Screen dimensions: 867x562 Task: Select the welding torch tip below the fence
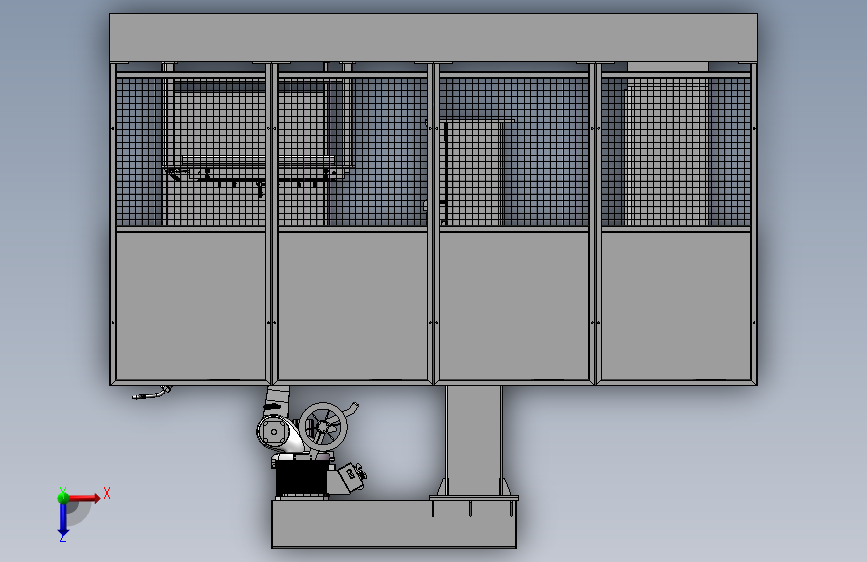(152, 394)
